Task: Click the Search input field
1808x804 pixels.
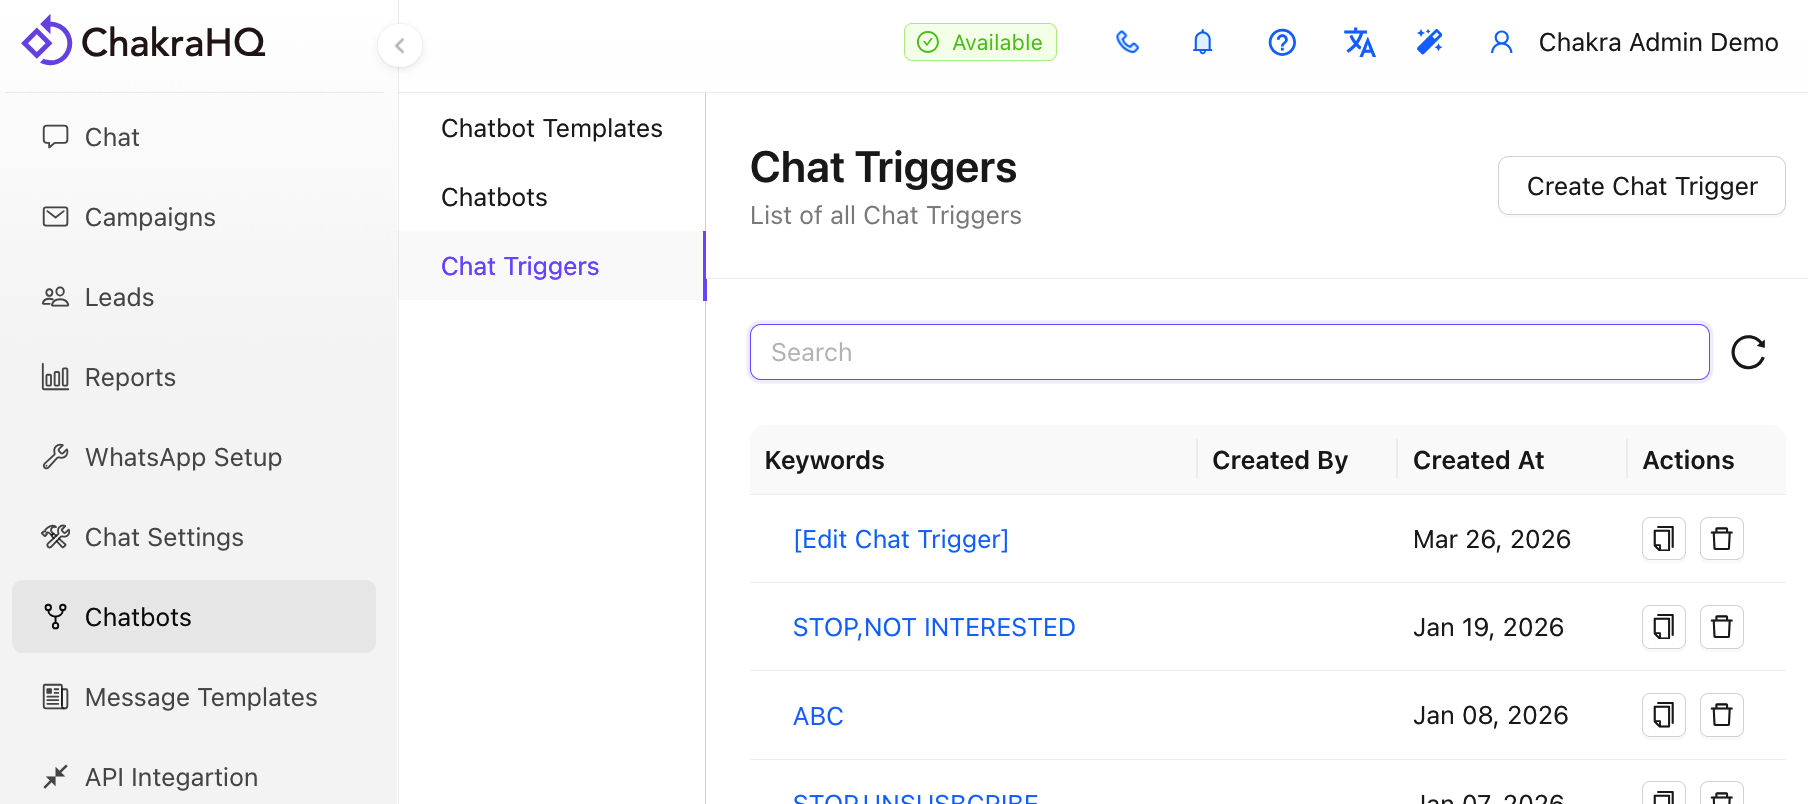Action: (1229, 352)
